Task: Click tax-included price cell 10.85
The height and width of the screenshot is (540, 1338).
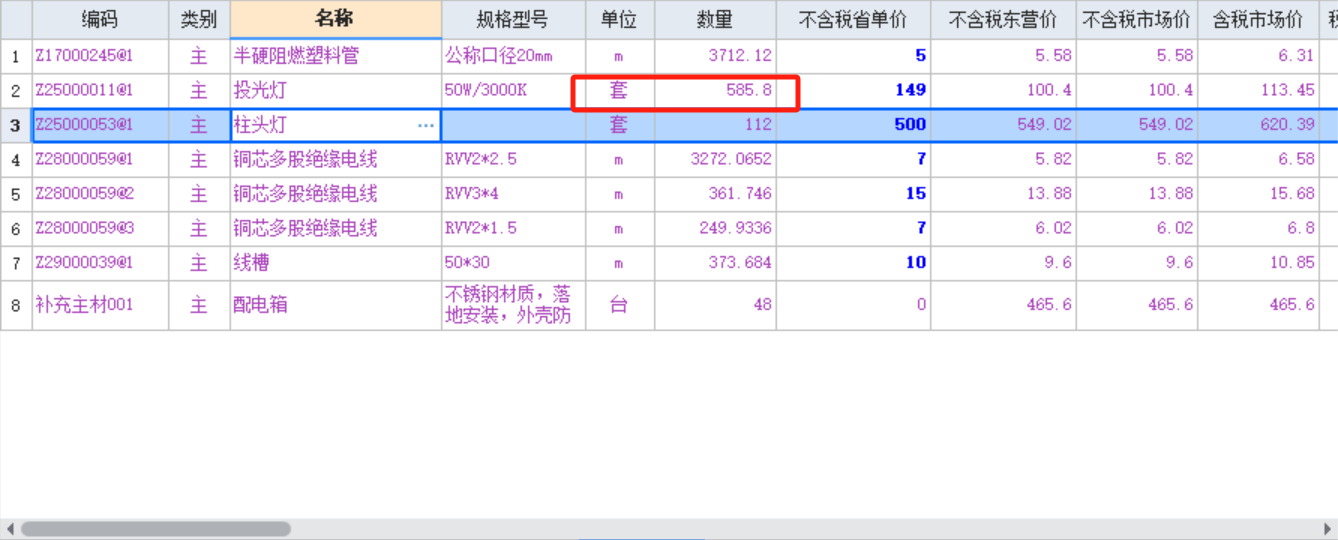Action: click(x=1258, y=263)
